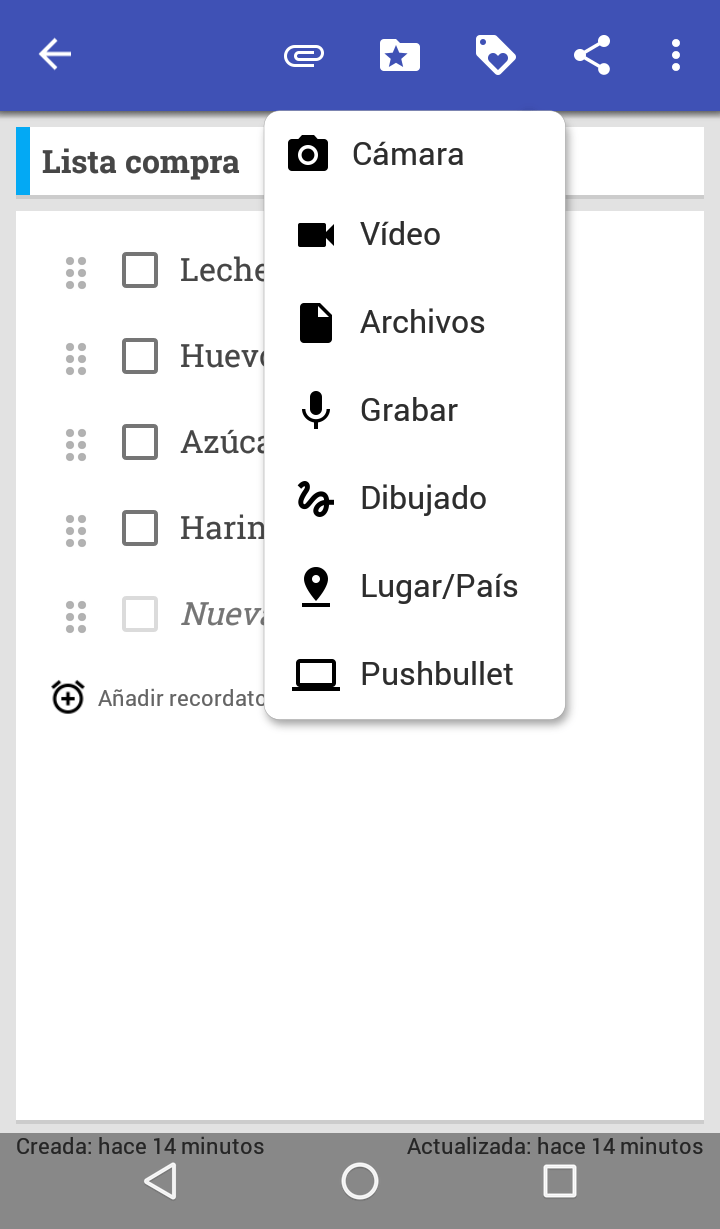Tap the back arrow in header
Screen dimensions: 720x1229
coord(55,55)
